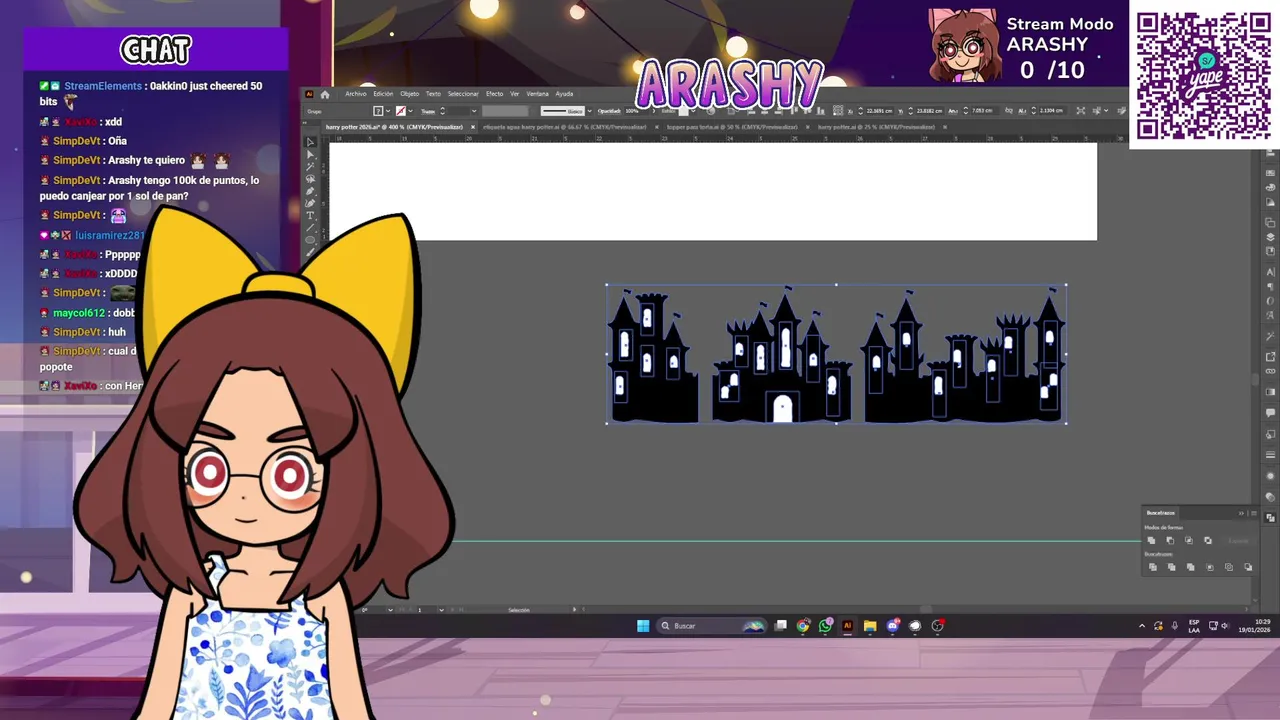Click the Trazo stroke label link
Image resolution: width=1280 pixels, height=720 pixels.
pyautogui.click(x=428, y=111)
